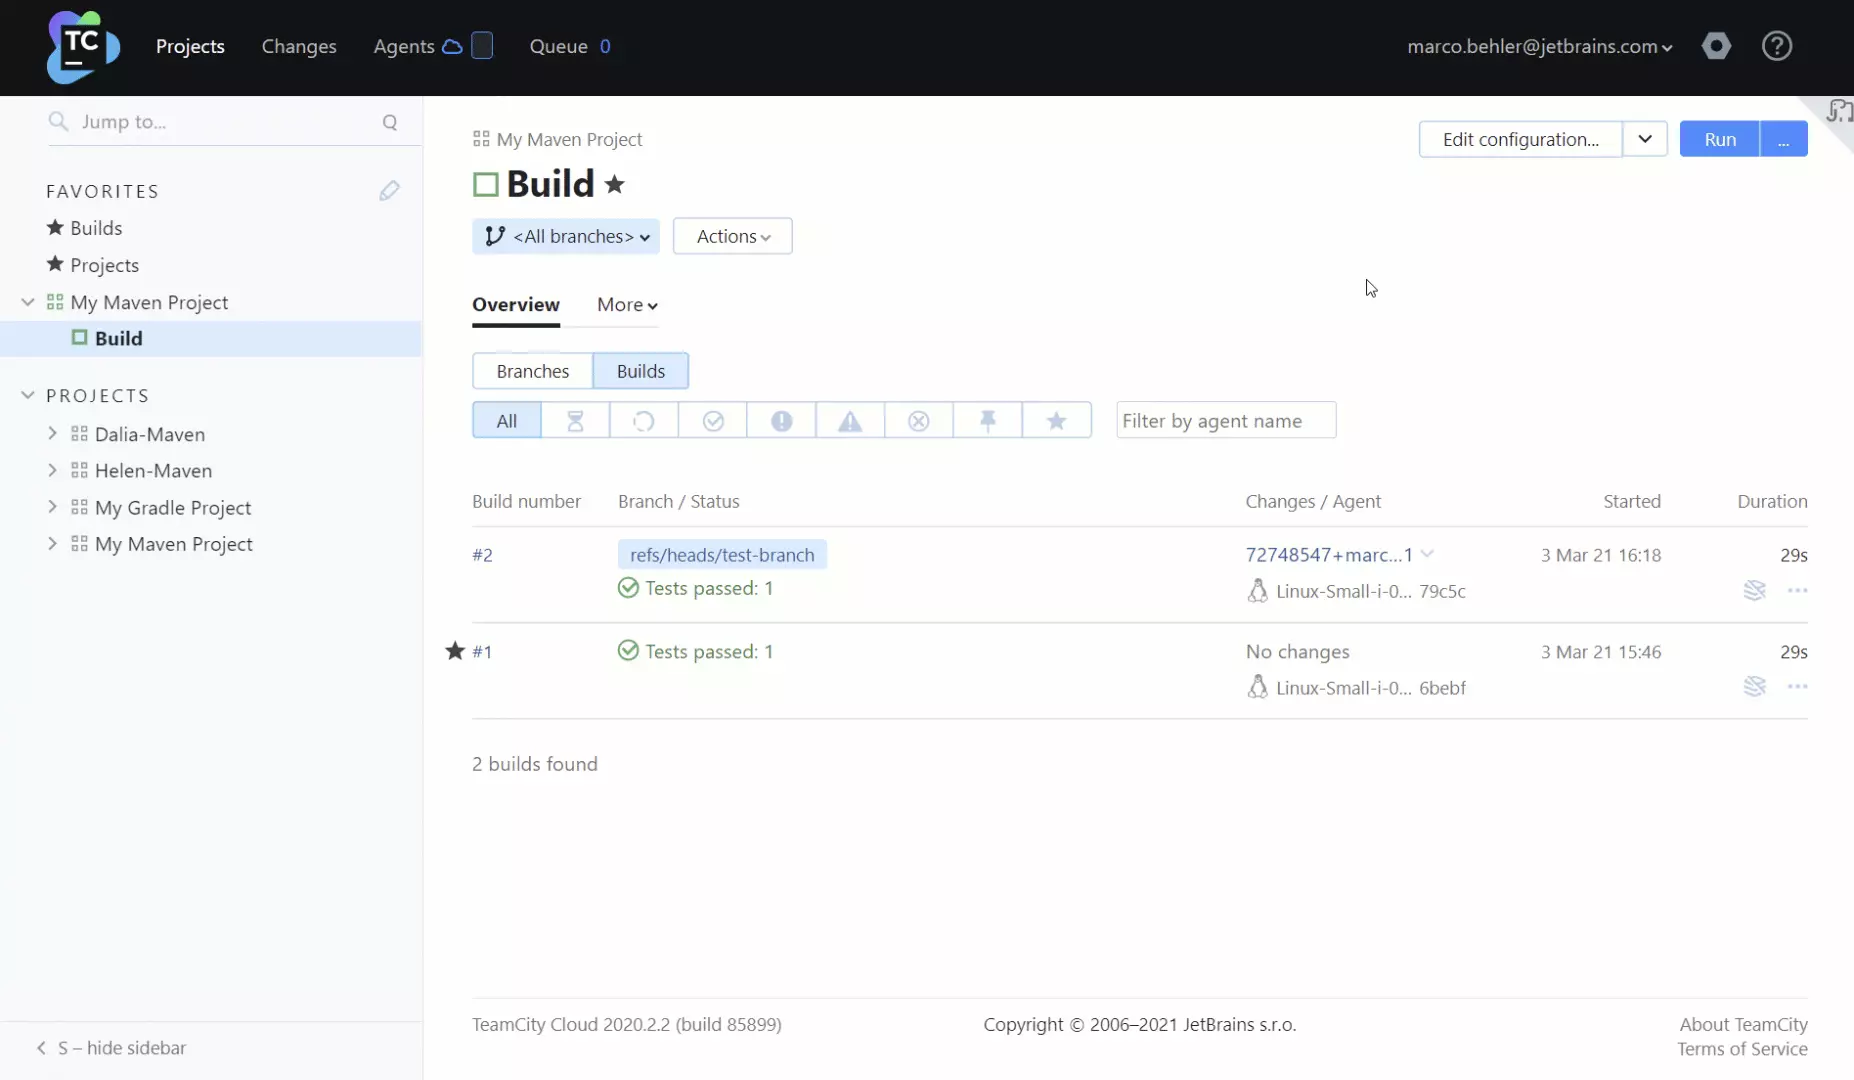Switch view to Branches

coord(532,371)
